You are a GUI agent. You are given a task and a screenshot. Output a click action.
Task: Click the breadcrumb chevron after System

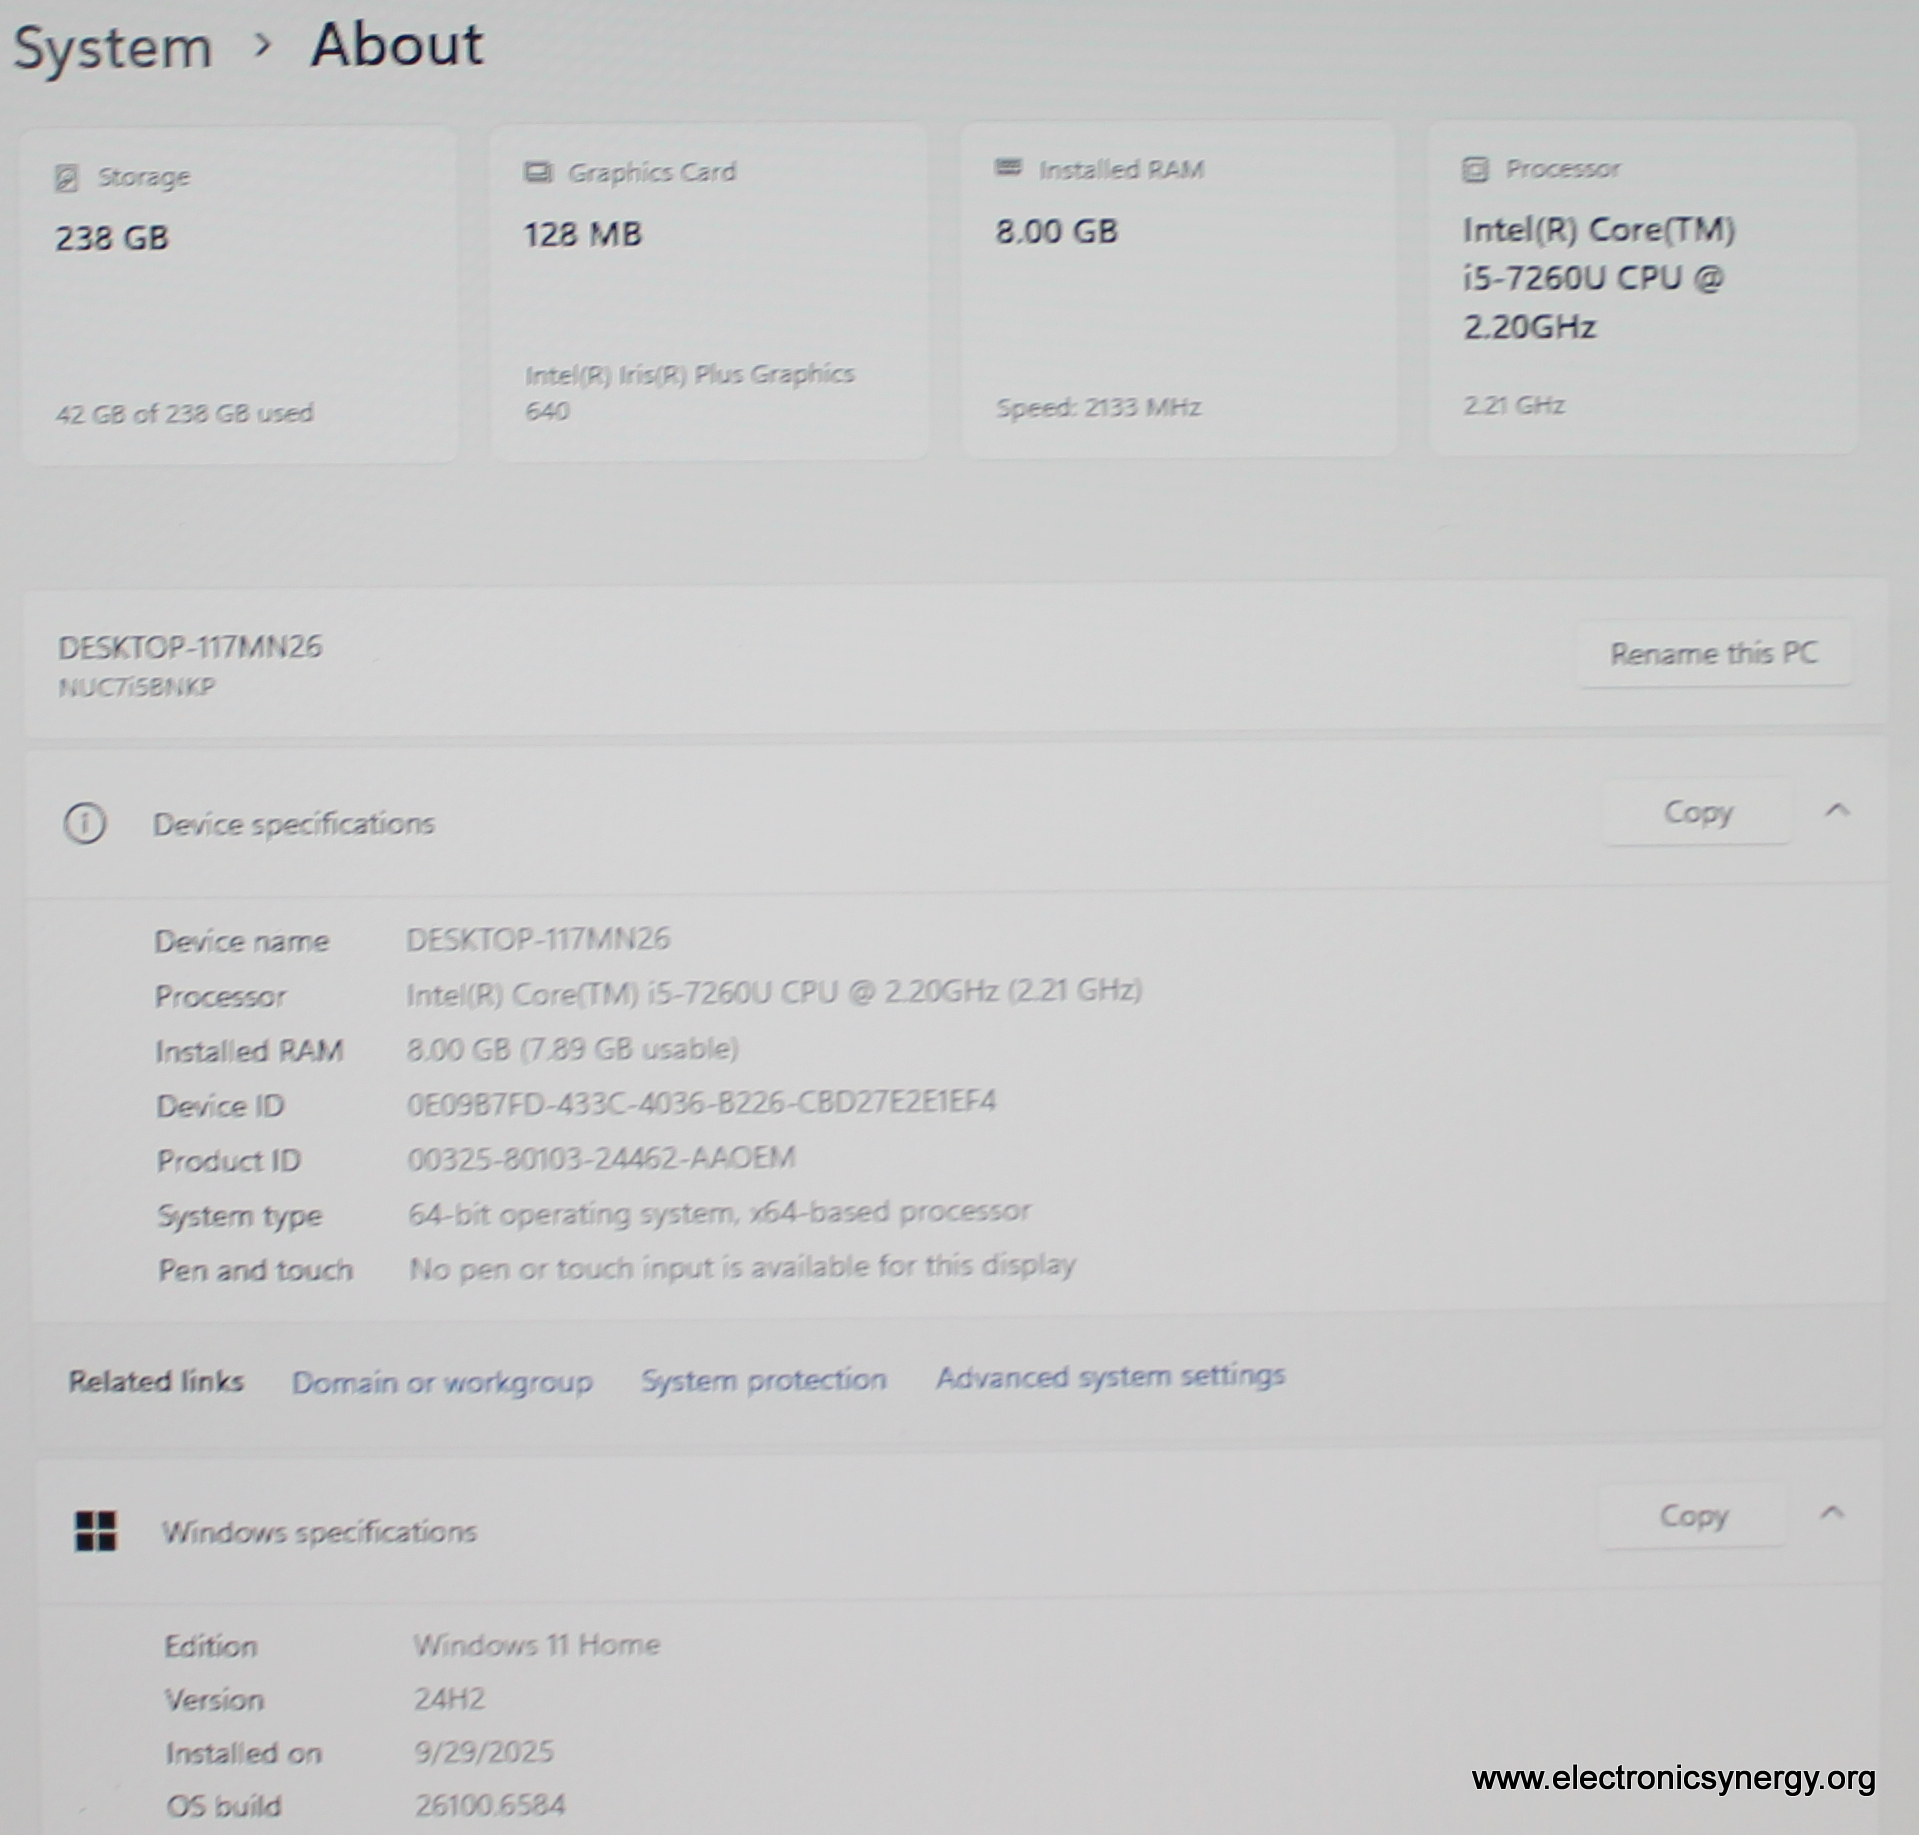click(x=262, y=45)
